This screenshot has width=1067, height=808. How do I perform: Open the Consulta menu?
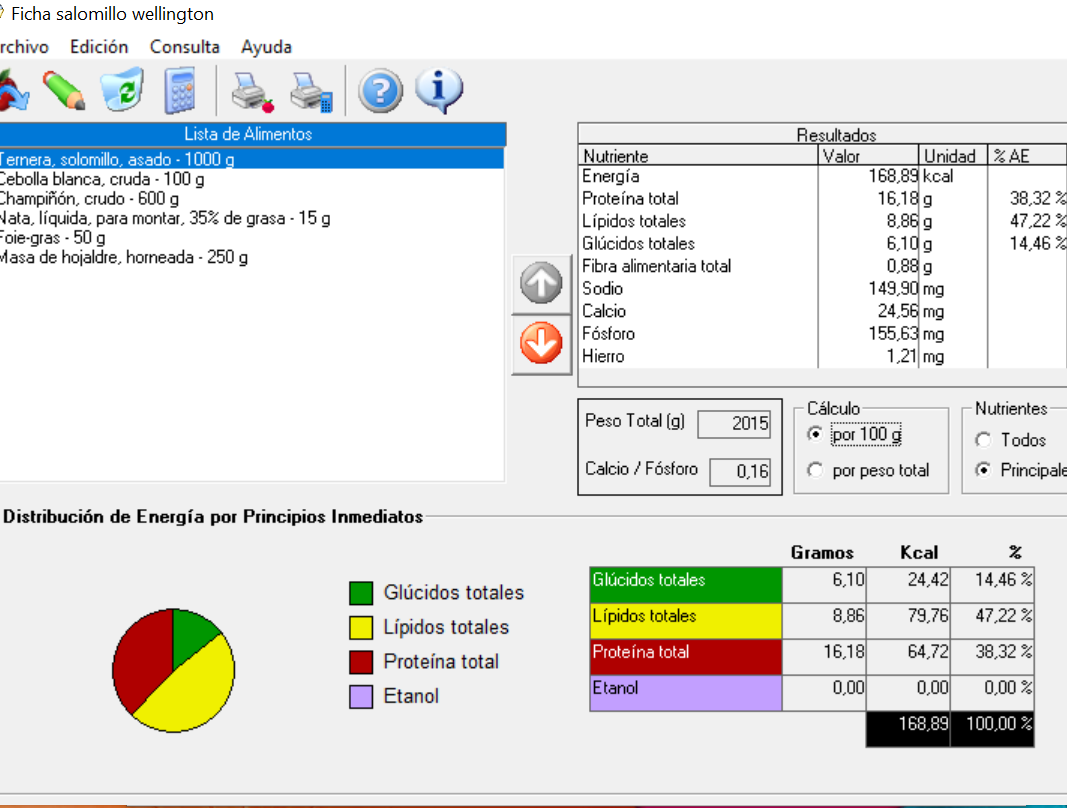click(184, 47)
